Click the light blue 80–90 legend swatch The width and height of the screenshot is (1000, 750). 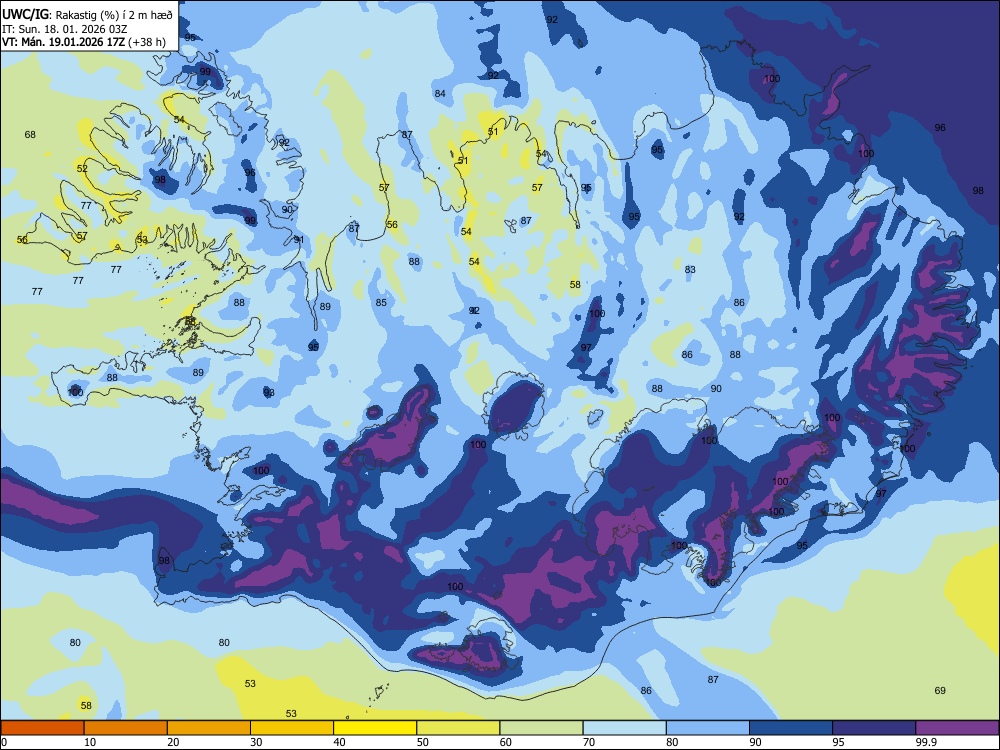coord(708,728)
